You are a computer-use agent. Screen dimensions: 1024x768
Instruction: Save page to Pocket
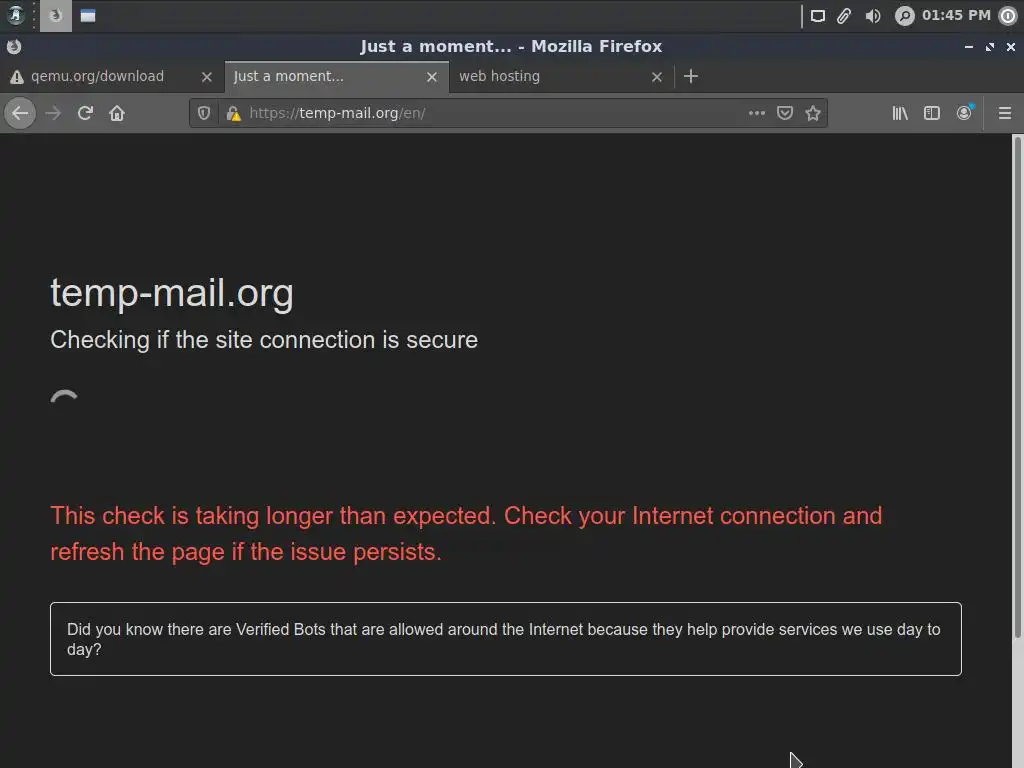[x=785, y=113]
